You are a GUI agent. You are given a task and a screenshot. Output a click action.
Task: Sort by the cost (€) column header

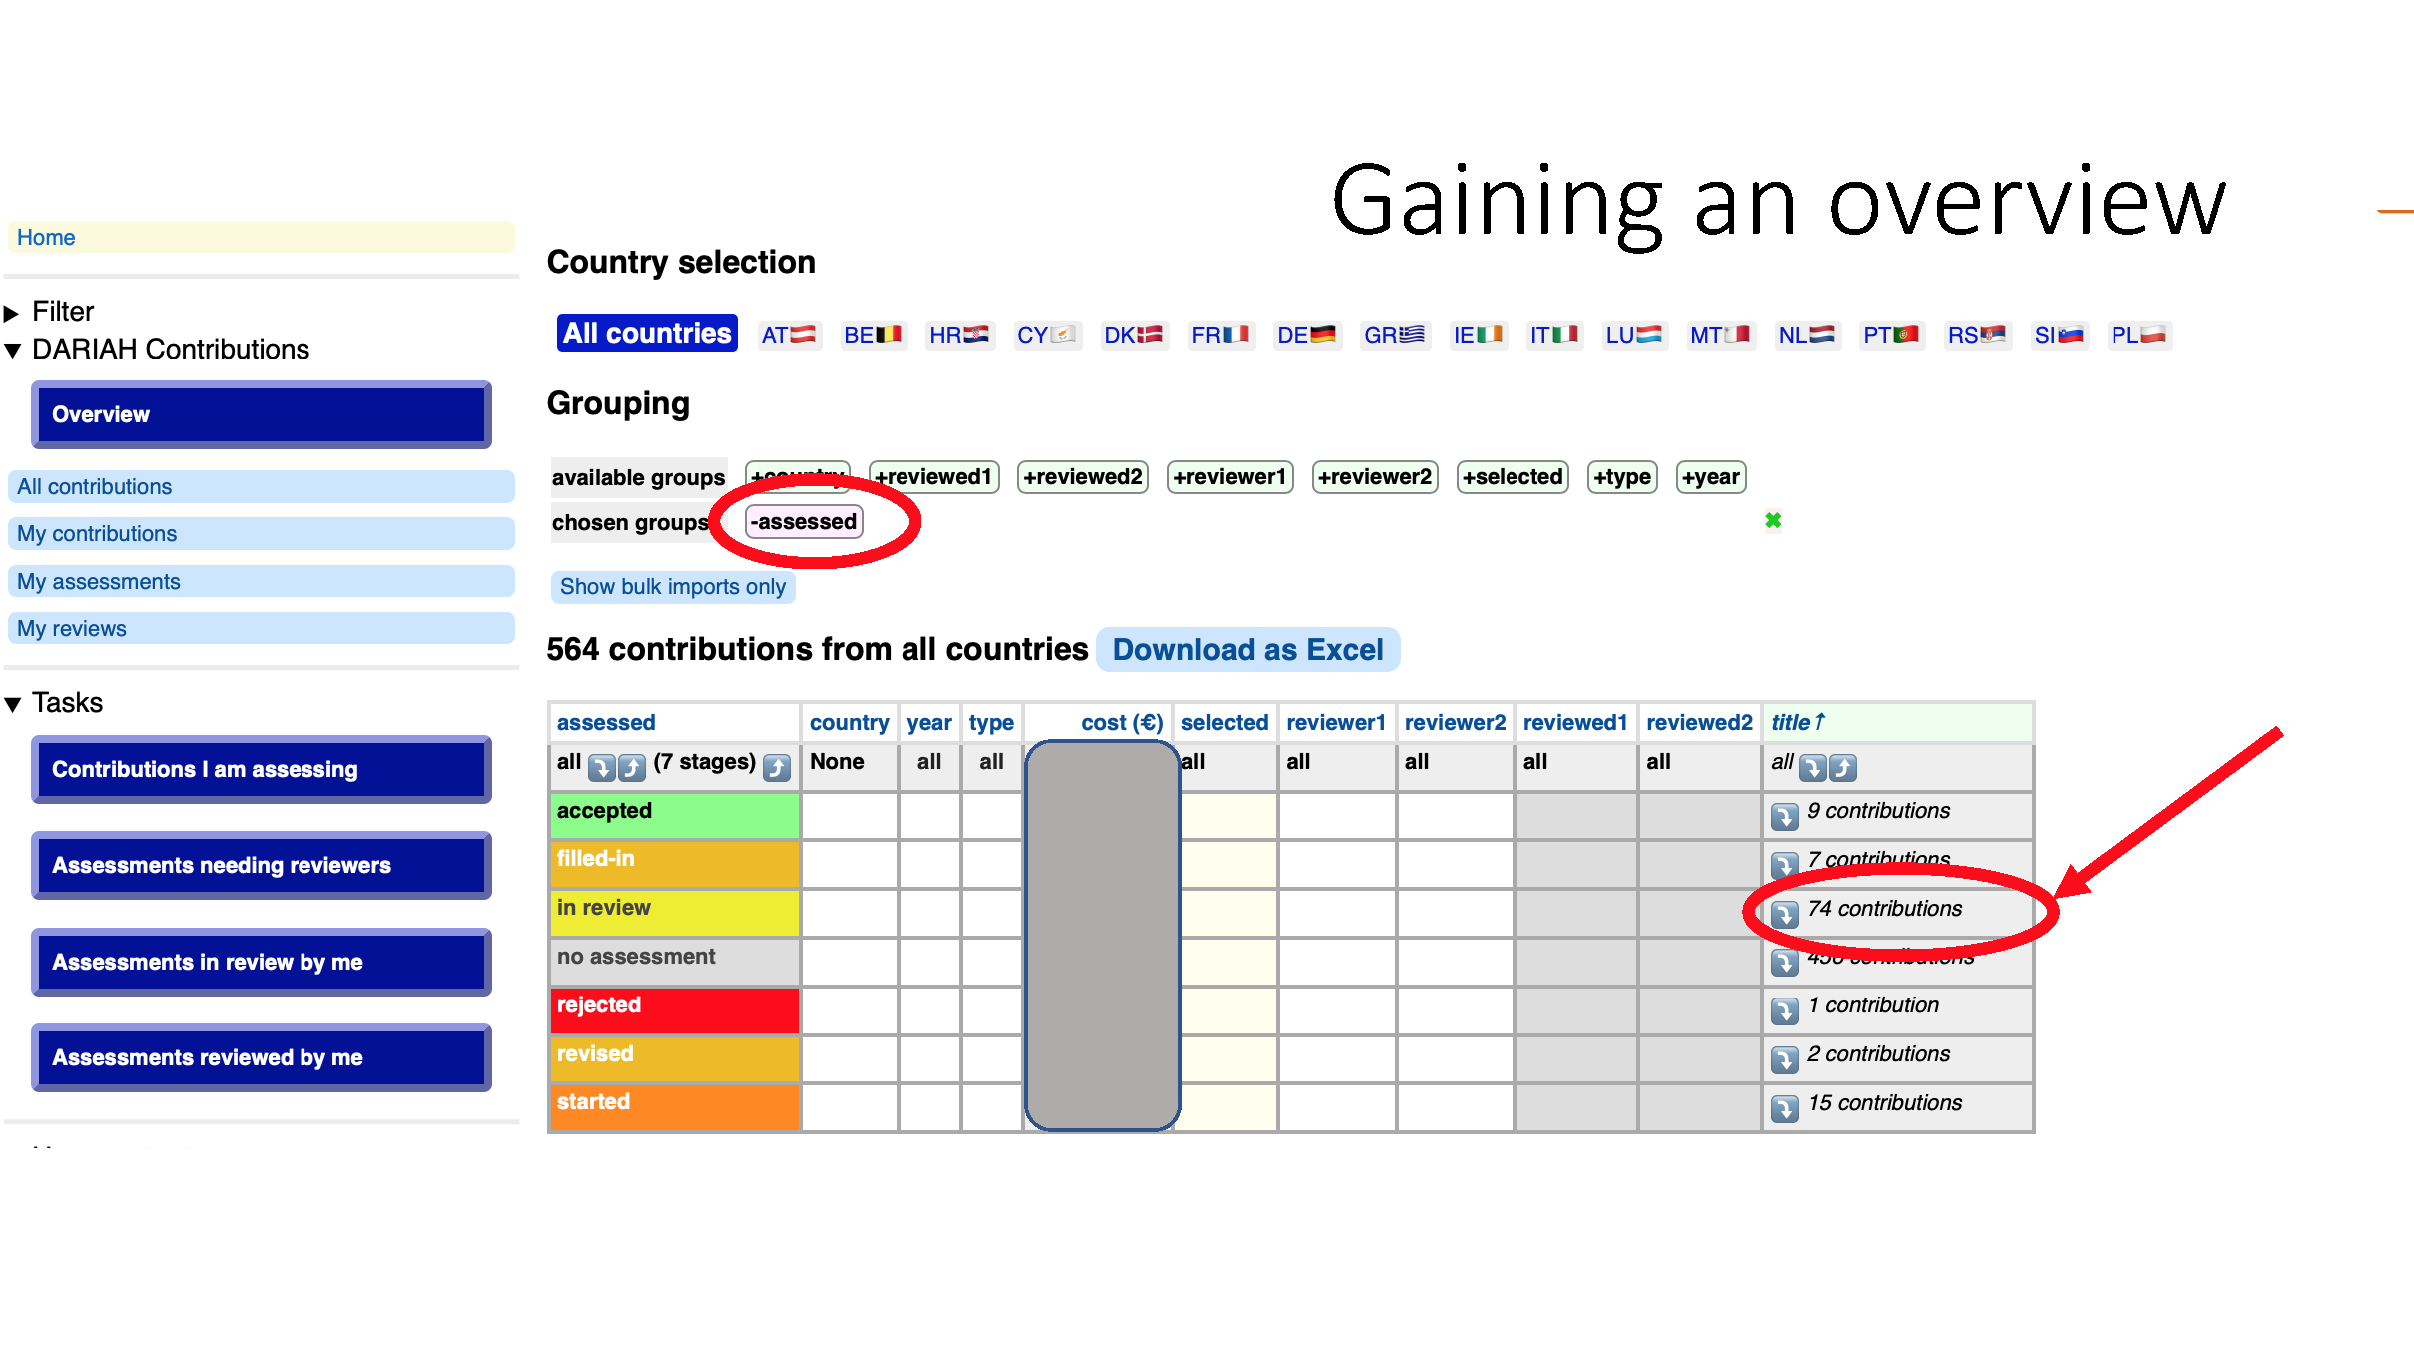(x=1122, y=723)
